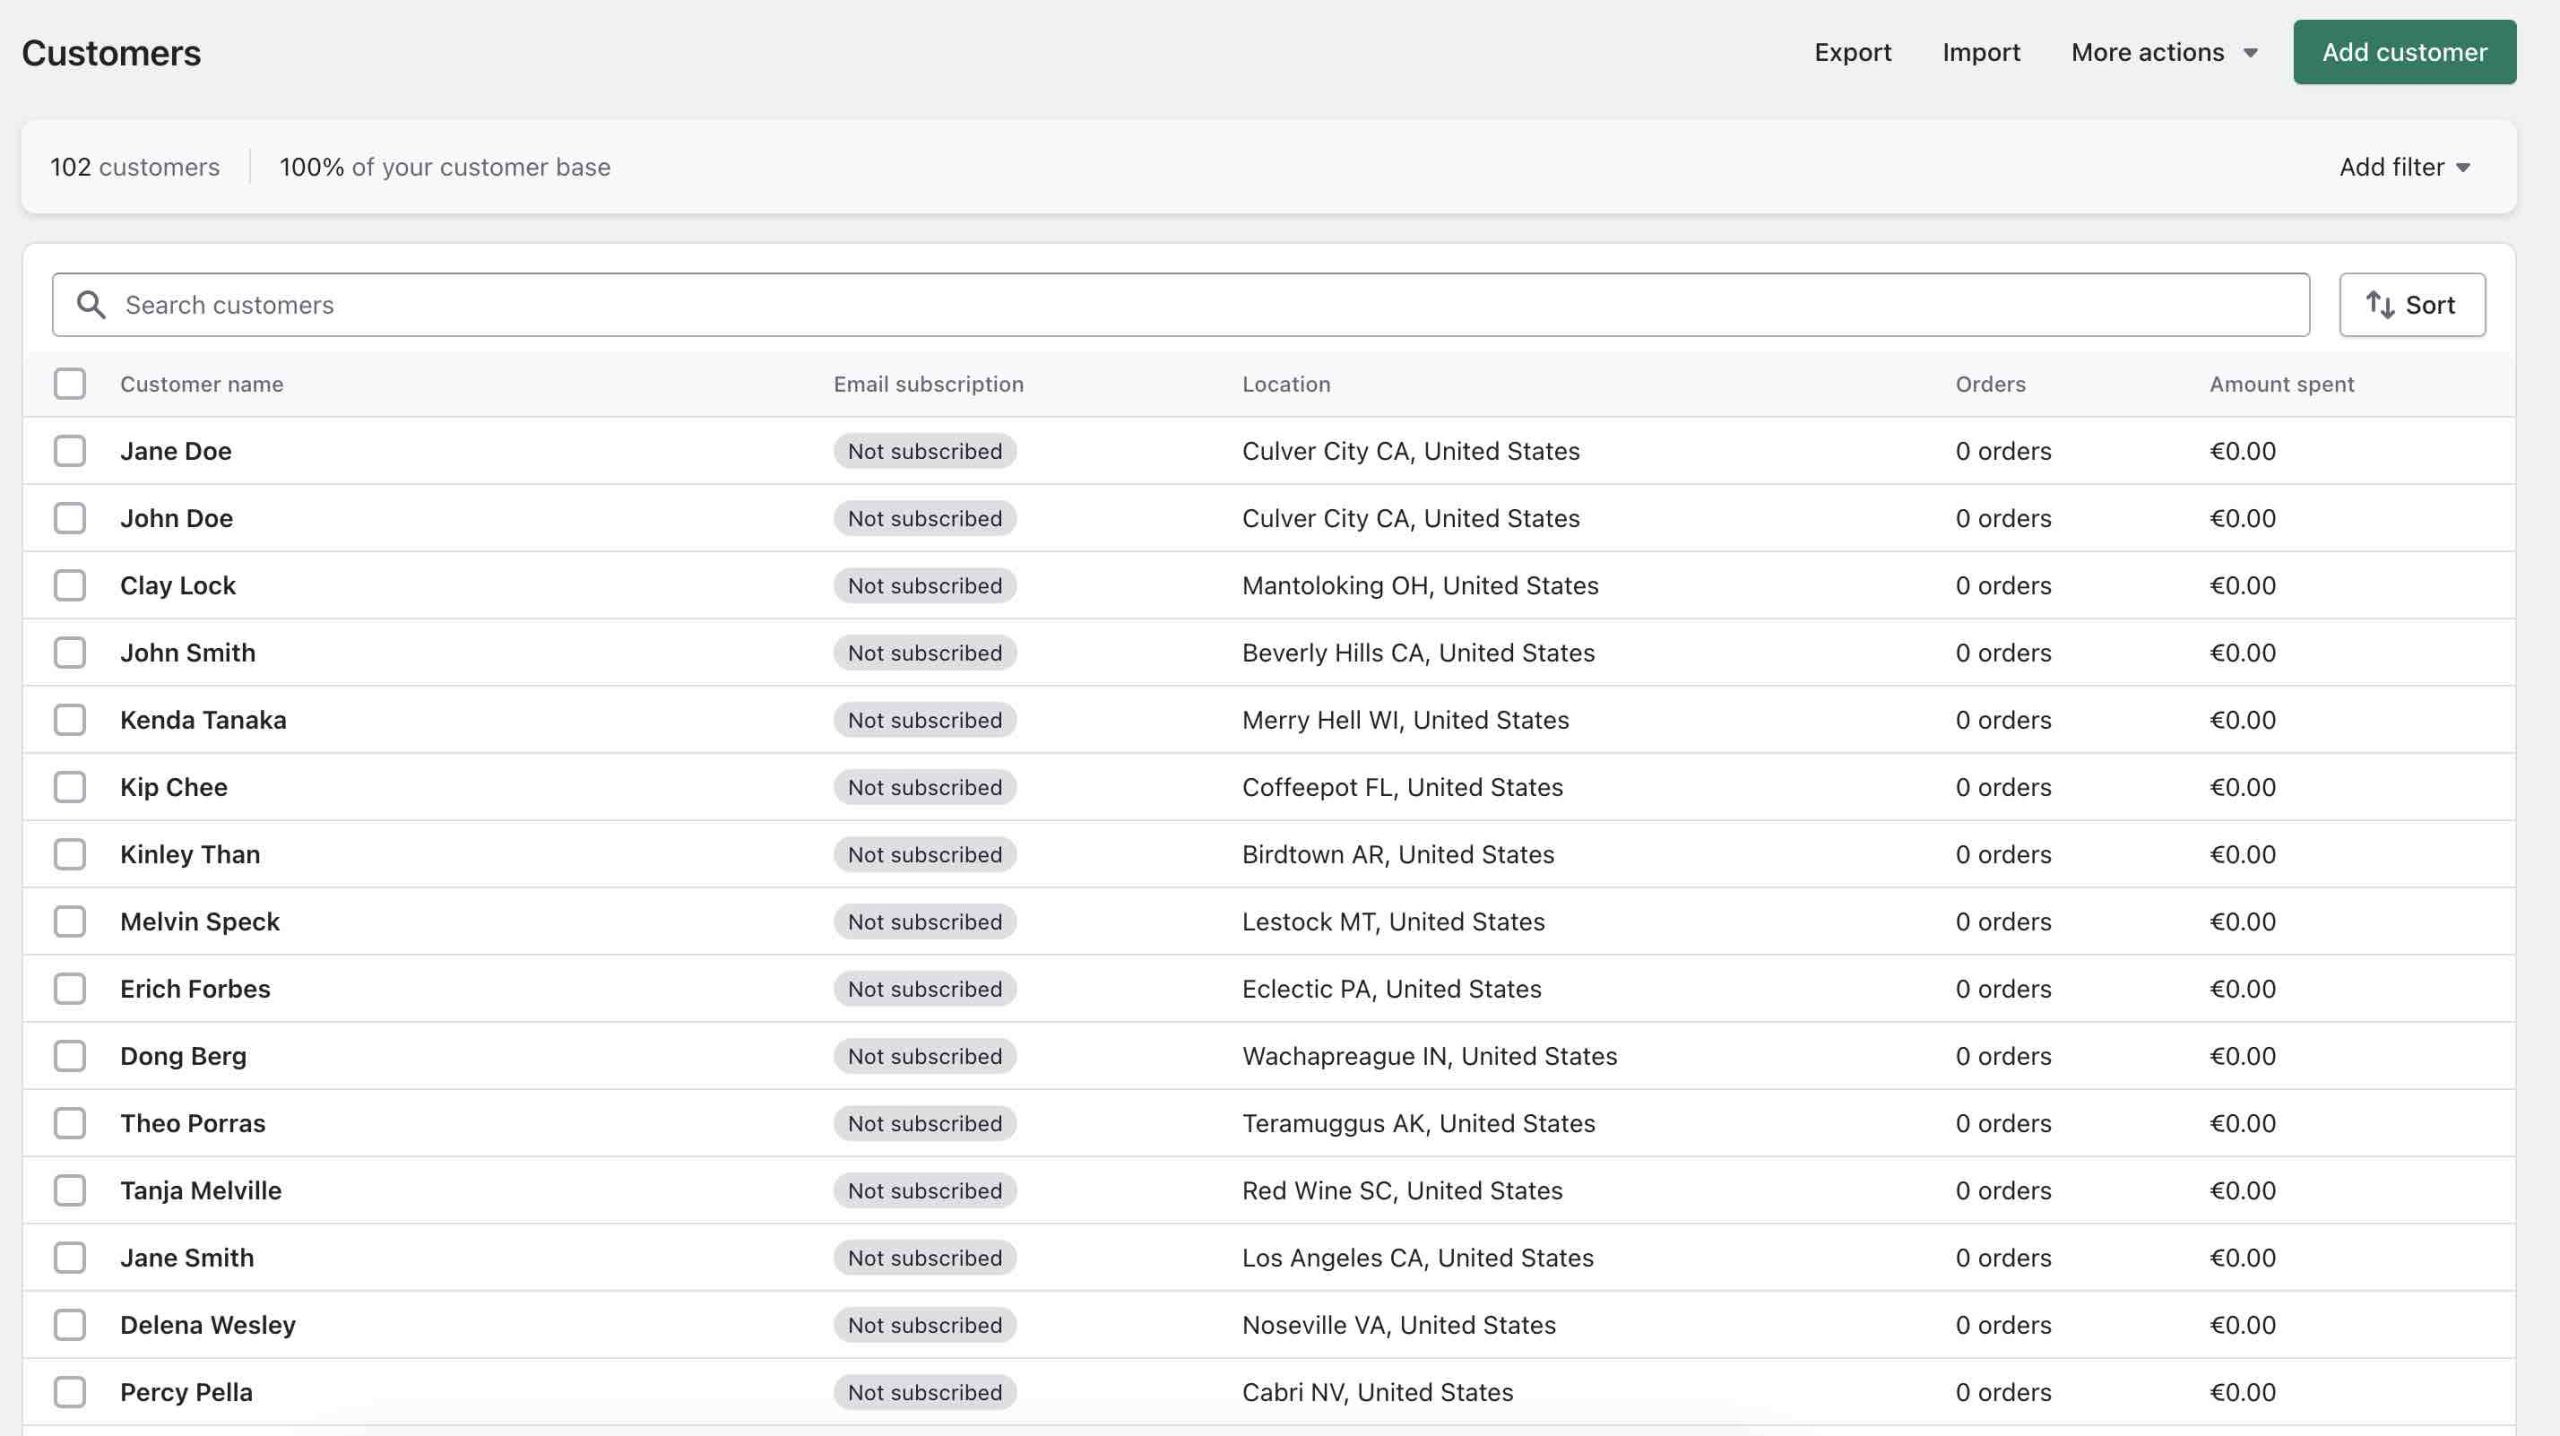
Task: Mark Percy Pella's checkbox
Action: pos(70,1392)
